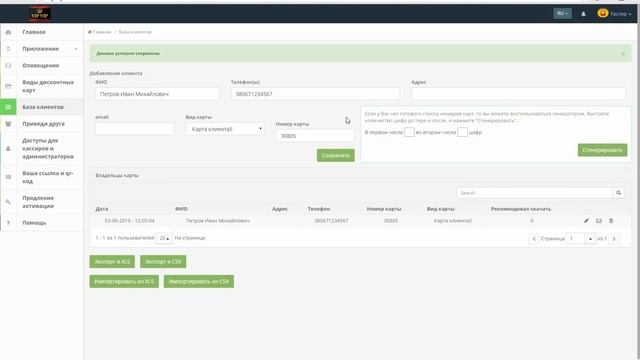Click the Телефон(ы) input field
The width and height of the screenshot is (640, 360).
(315, 94)
